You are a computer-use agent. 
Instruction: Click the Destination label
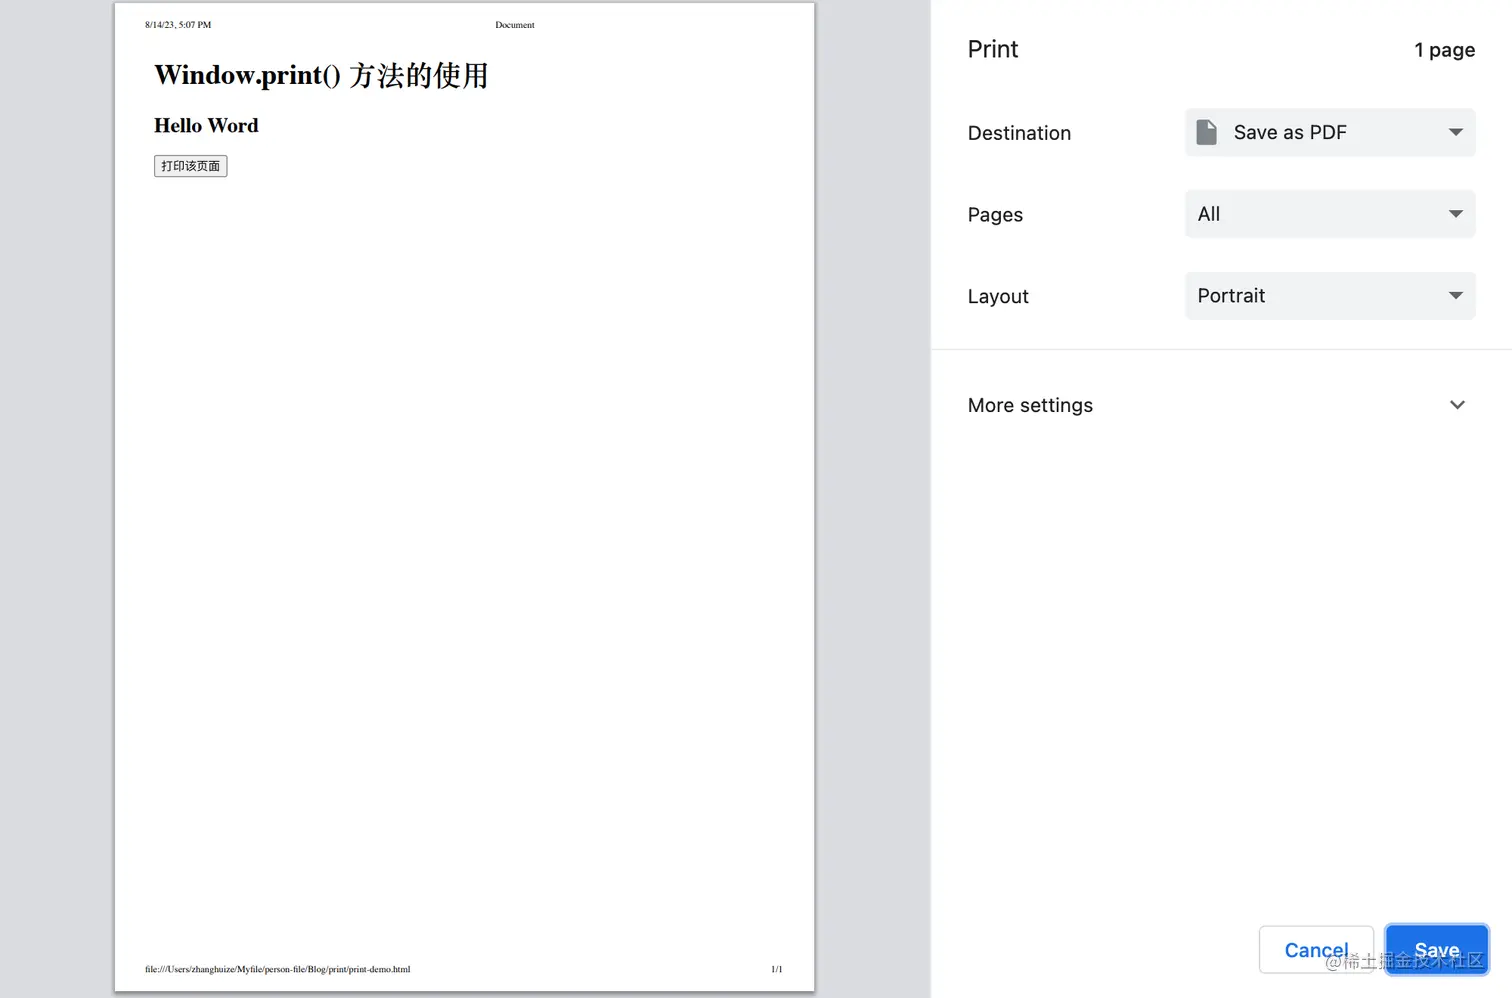[1019, 133]
